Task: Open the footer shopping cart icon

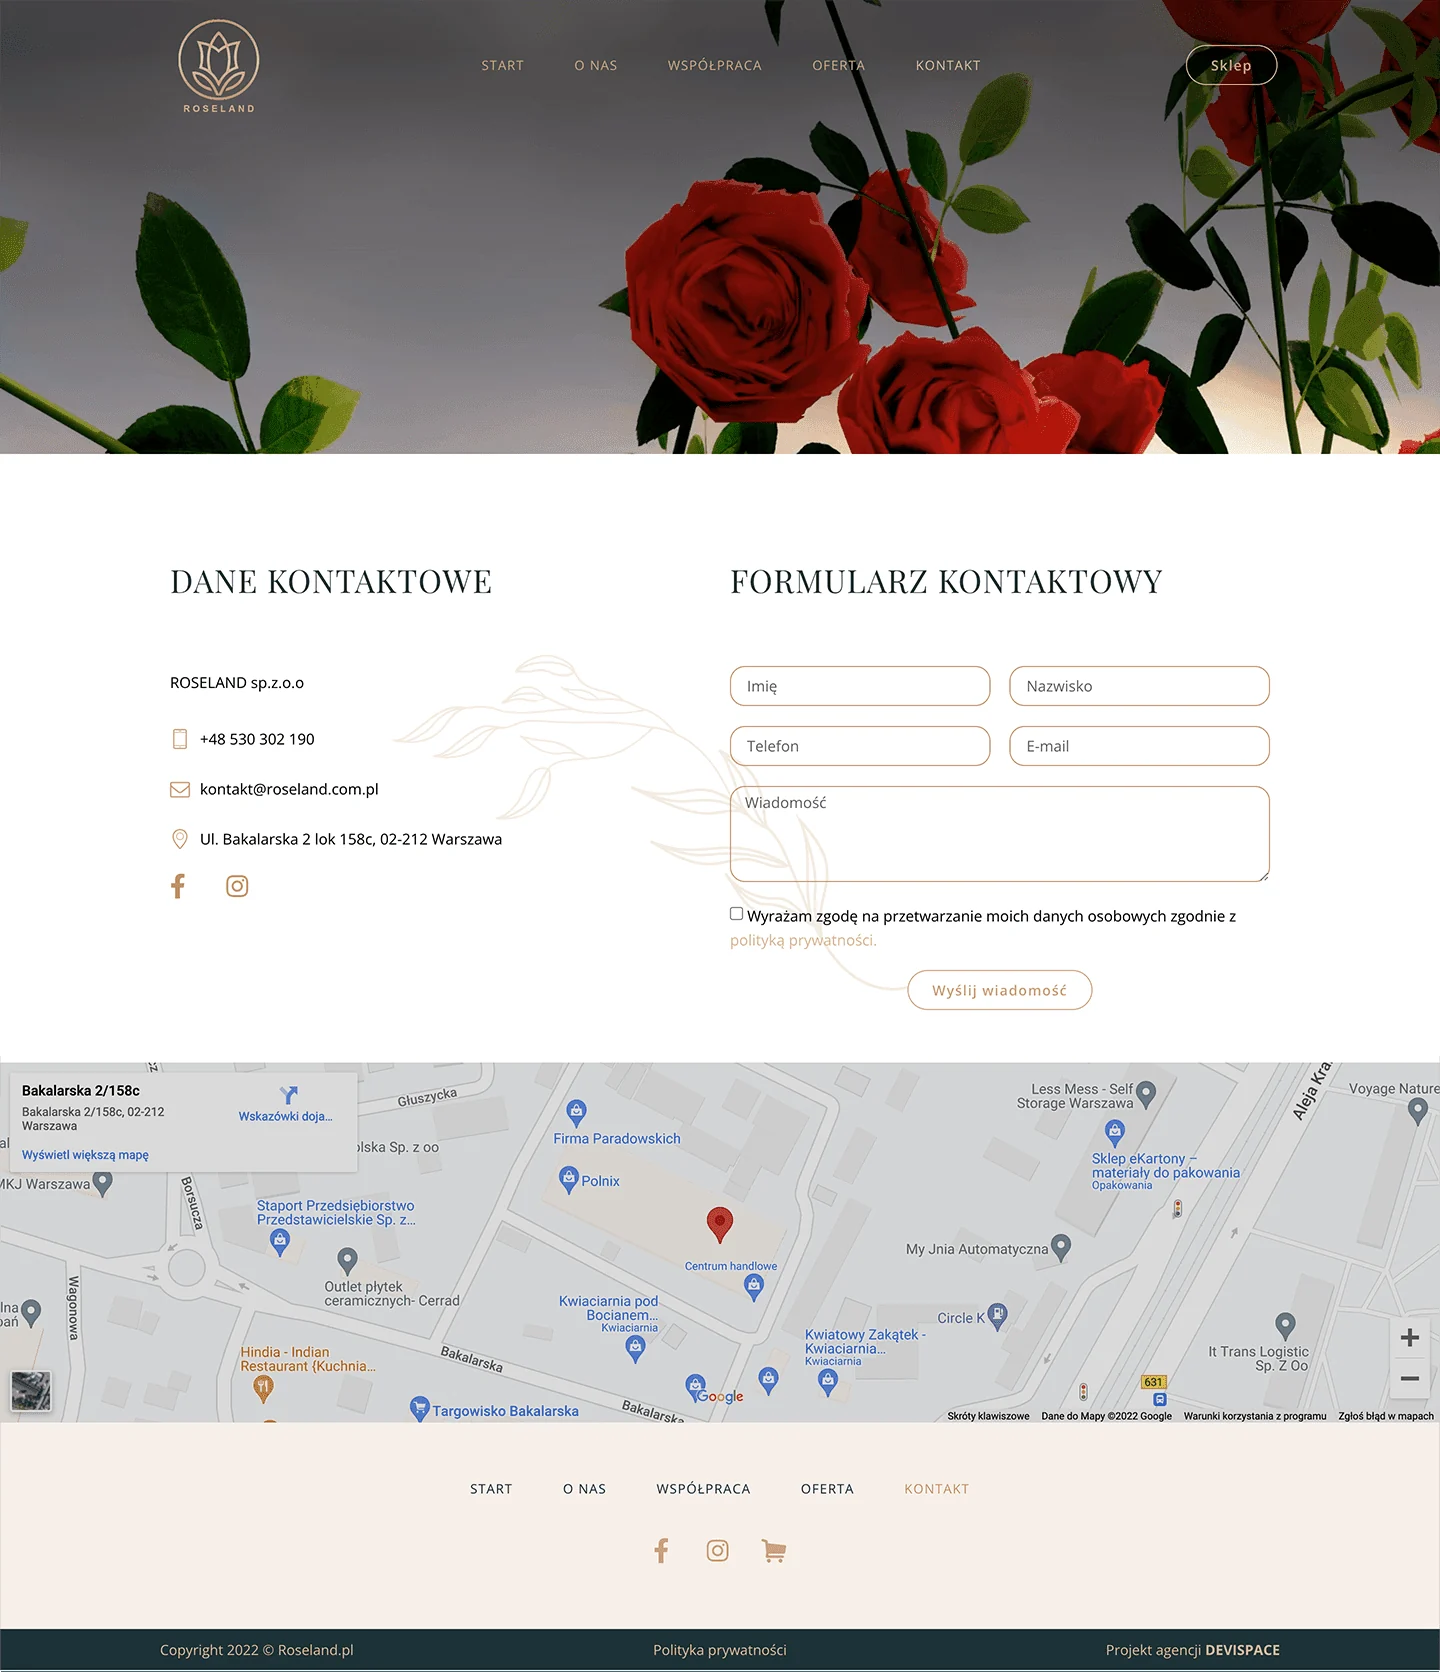Action: [x=774, y=1551]
